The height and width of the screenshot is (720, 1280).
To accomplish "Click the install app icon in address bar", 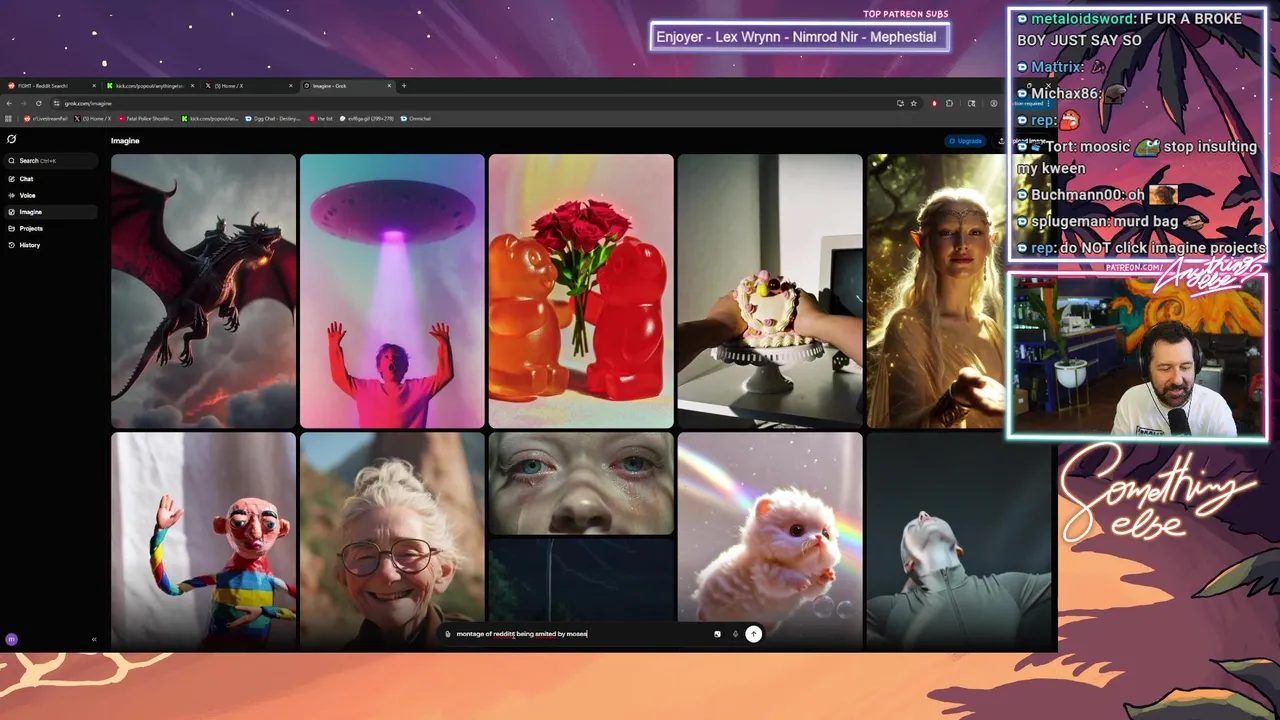I will click(900, 103).
